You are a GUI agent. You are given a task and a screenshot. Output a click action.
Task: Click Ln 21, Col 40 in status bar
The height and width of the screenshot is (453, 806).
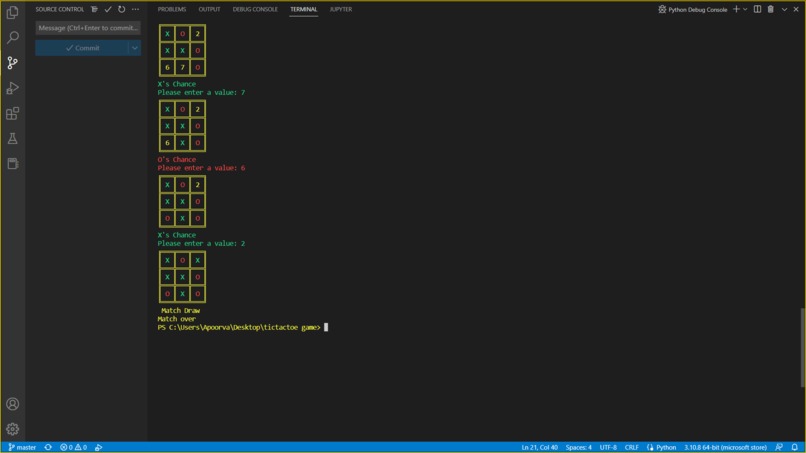tap(539, 447)
